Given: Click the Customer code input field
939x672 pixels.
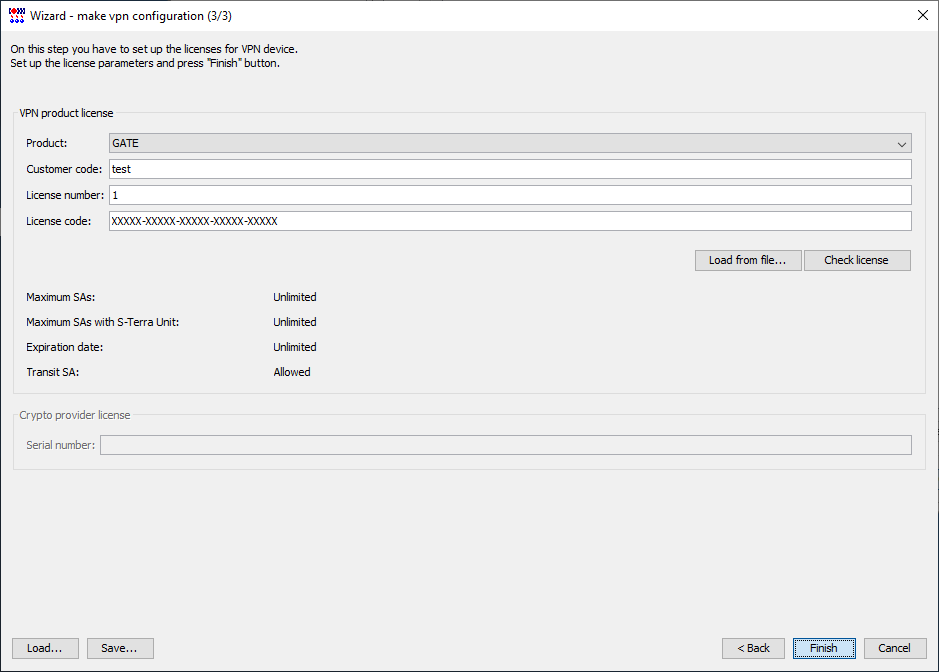Looking at the screenshot, I should click(510, 169).
